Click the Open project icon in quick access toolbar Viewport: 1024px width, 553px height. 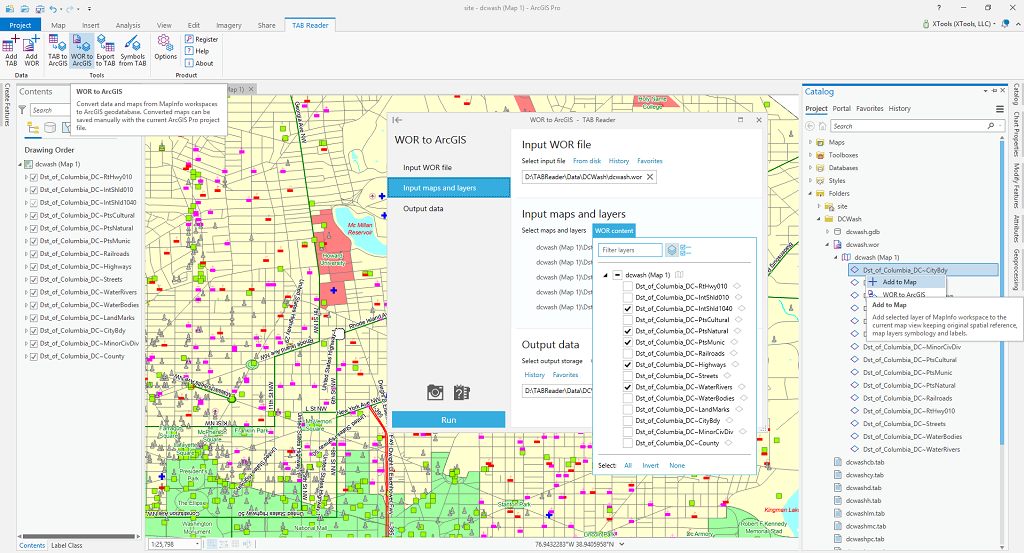(x=25, y=8)
